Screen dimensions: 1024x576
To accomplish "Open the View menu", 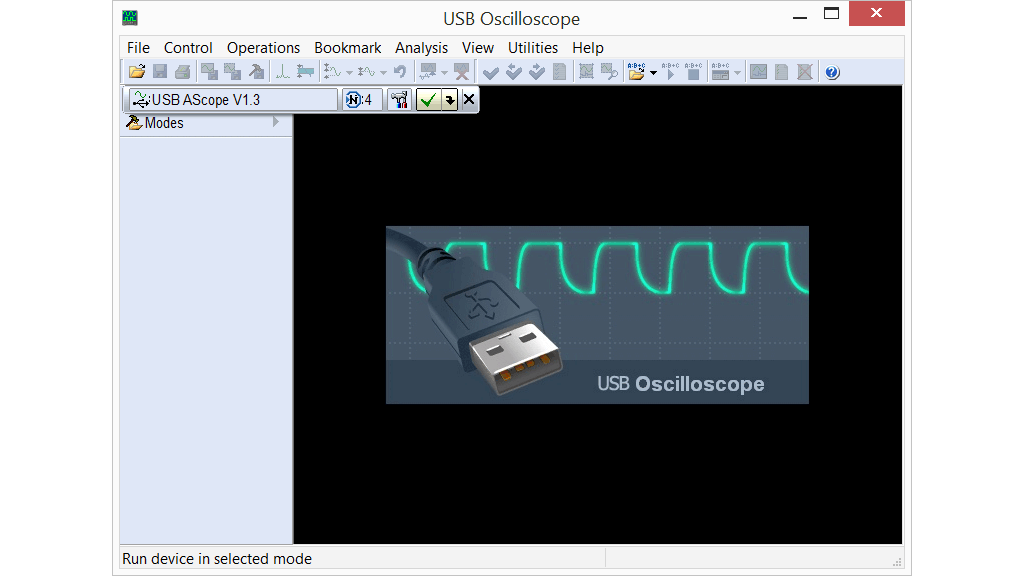I will 477,48.
